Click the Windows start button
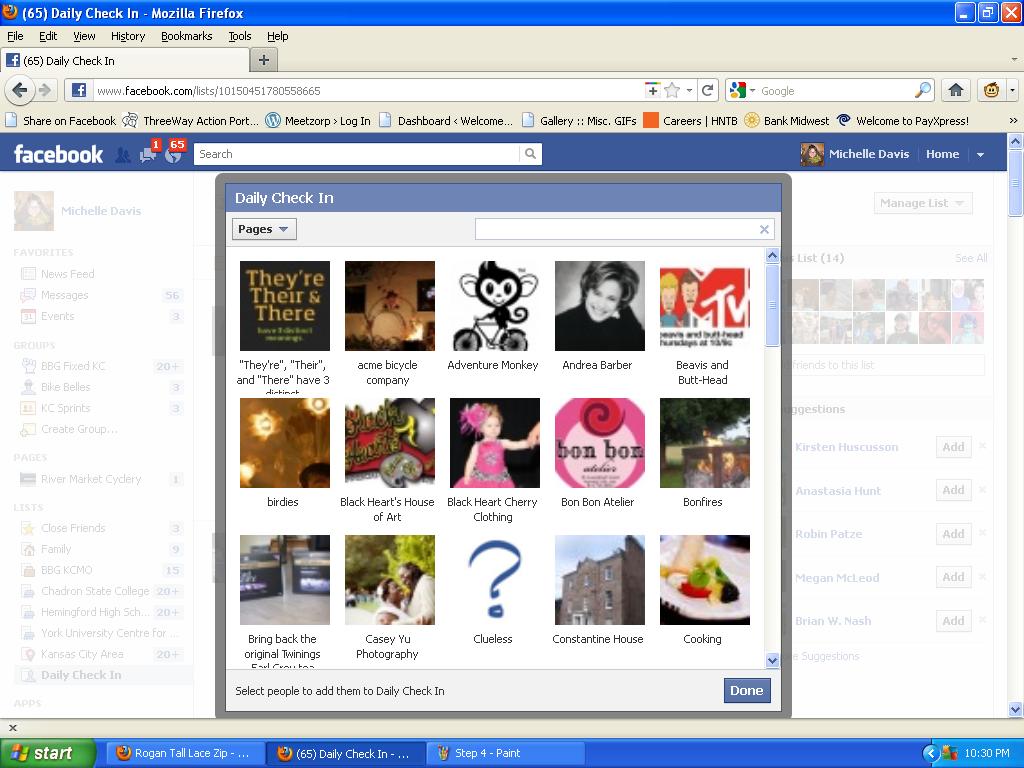 (x=48, y=753)
